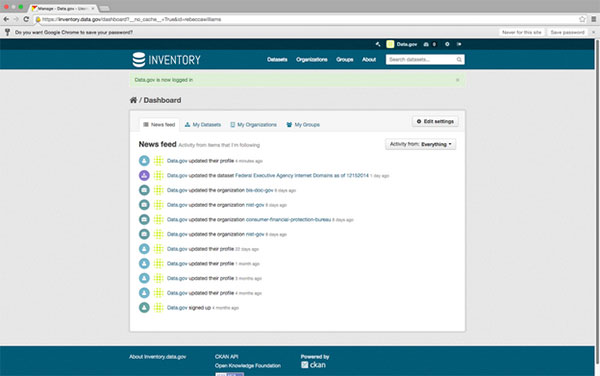Click the 'News feed' heading text
The image size is (600, 376).
point(157,144)
